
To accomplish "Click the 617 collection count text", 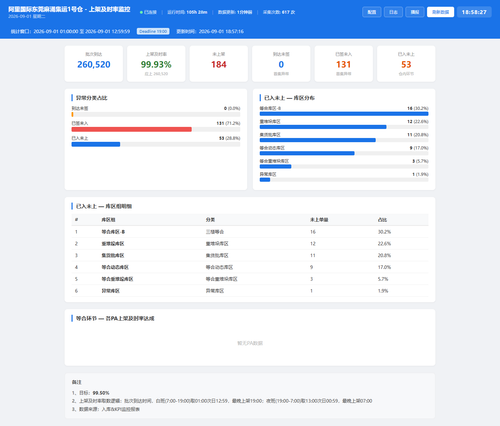I will pyautogui.click(x=279, y=12).
